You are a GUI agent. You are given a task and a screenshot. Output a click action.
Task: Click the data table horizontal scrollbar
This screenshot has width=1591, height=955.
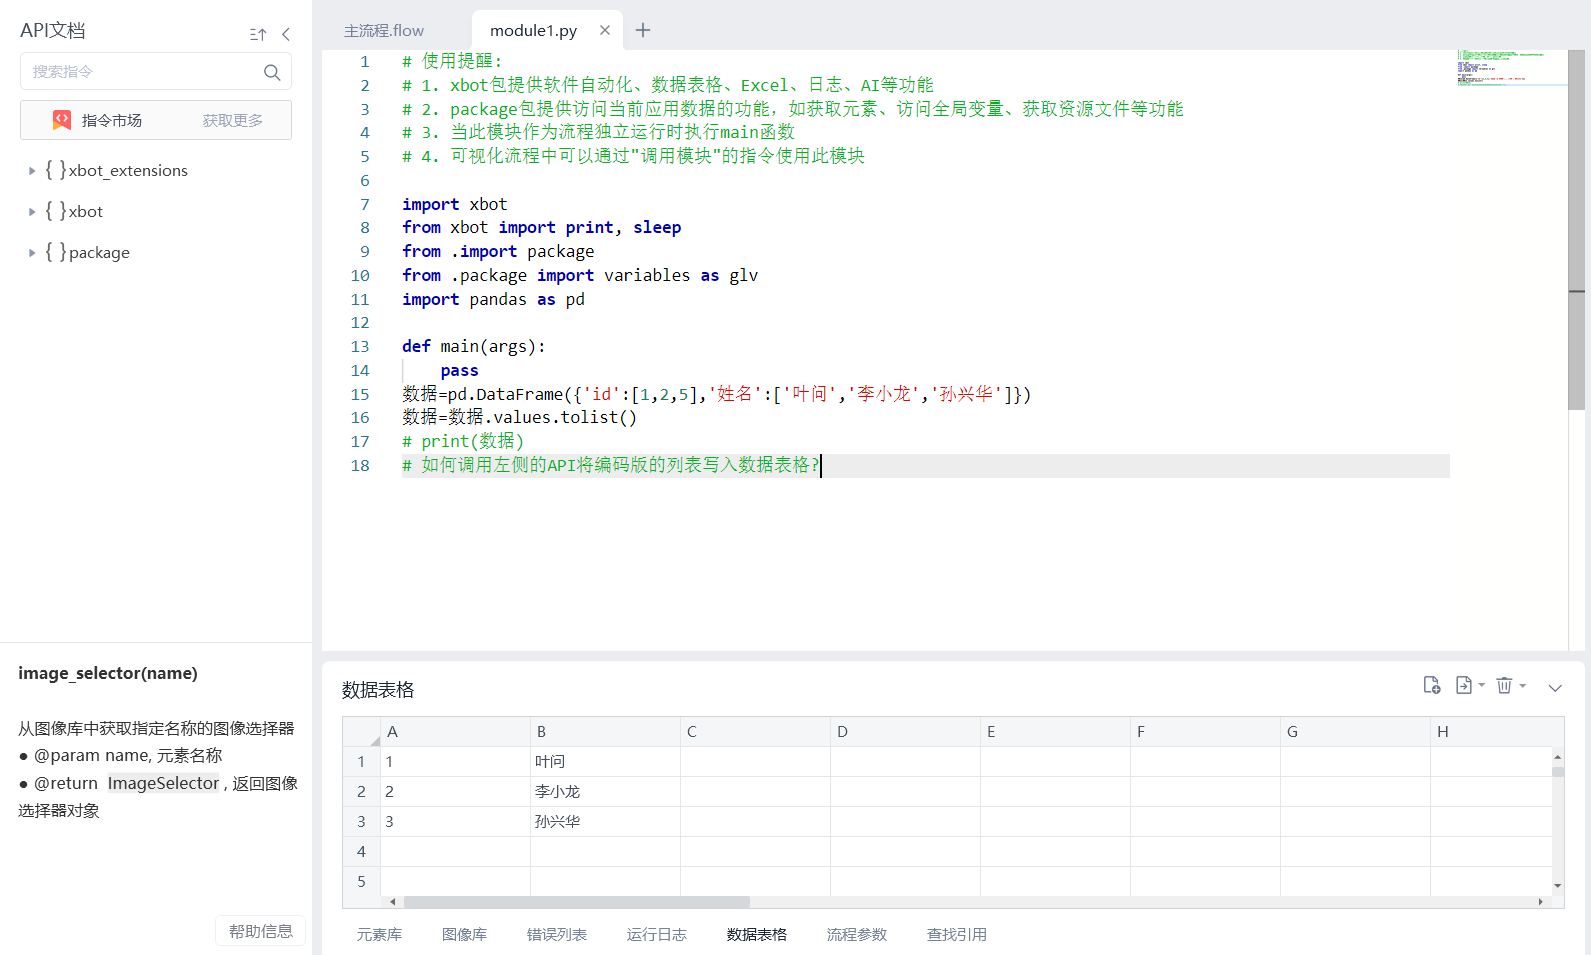pyautogui.click(x=577, y=902)
